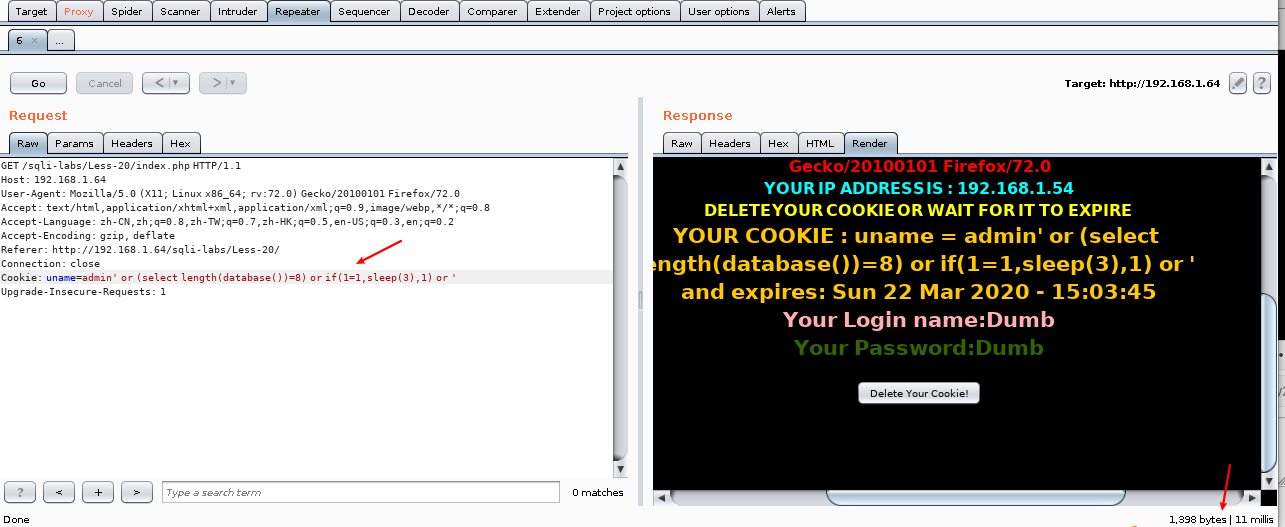Click 'Your Login name:Dumb' in render
The image size is (1285, 527).
[x=918, y=320]
